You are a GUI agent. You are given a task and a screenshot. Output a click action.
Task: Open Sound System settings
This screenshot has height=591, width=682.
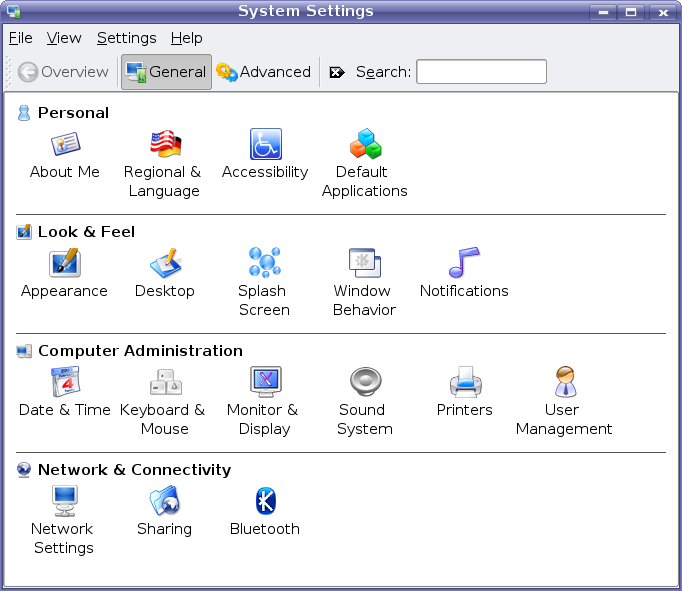click(364, 384)
